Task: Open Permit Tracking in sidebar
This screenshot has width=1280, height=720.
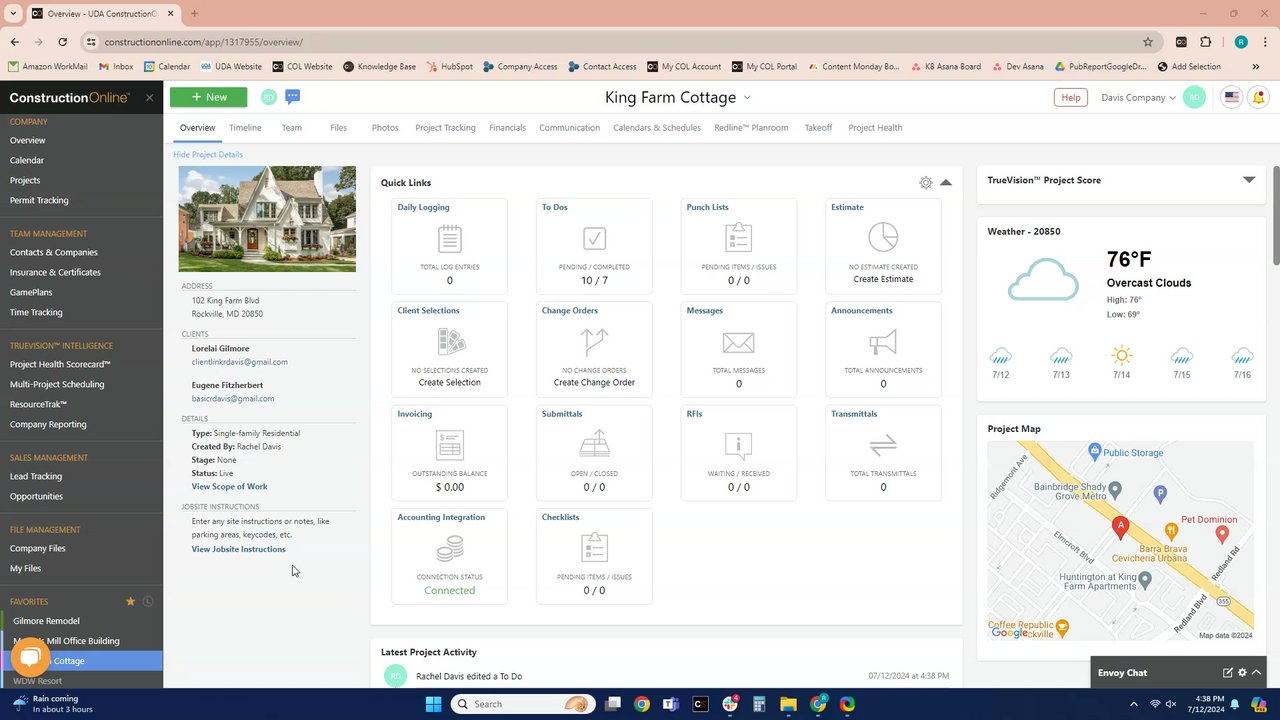Action: pyautogui.click(x=39, y=200)
